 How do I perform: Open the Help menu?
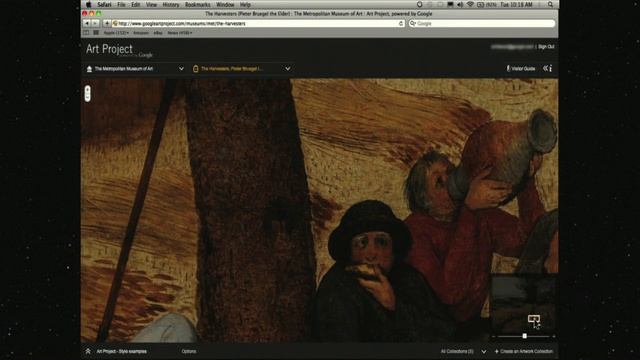[245, 4]
